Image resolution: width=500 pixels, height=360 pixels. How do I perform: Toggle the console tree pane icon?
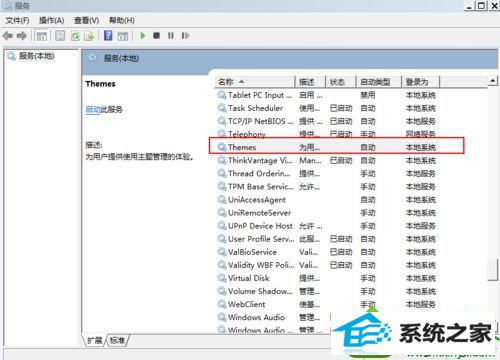click(x=42, y=36)
